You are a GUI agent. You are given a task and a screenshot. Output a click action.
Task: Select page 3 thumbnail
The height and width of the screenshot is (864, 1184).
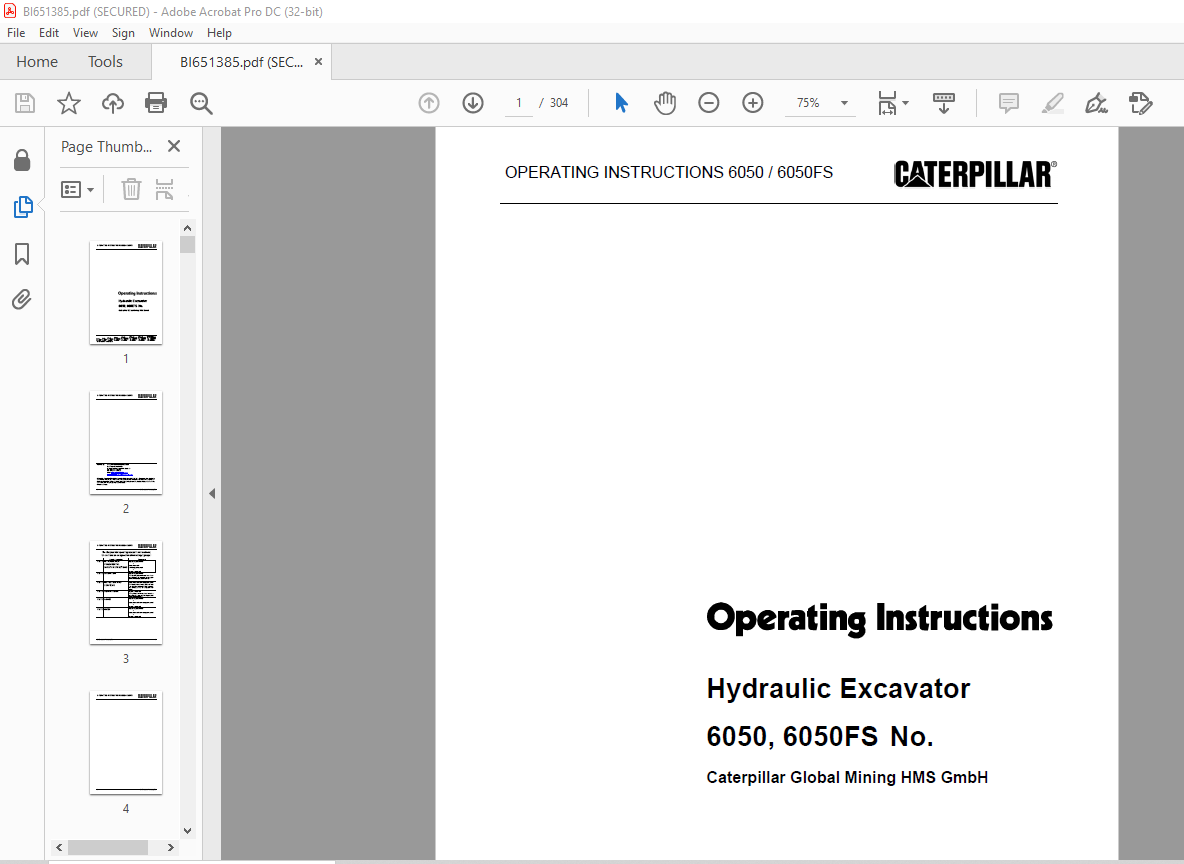point(126,593)
